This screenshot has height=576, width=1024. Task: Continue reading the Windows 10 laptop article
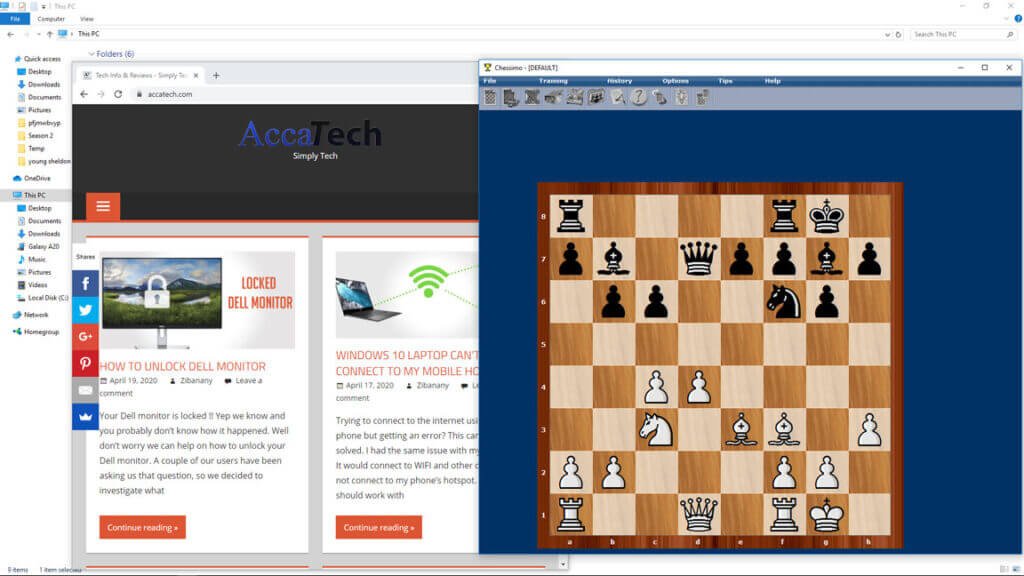pos(379,528)
